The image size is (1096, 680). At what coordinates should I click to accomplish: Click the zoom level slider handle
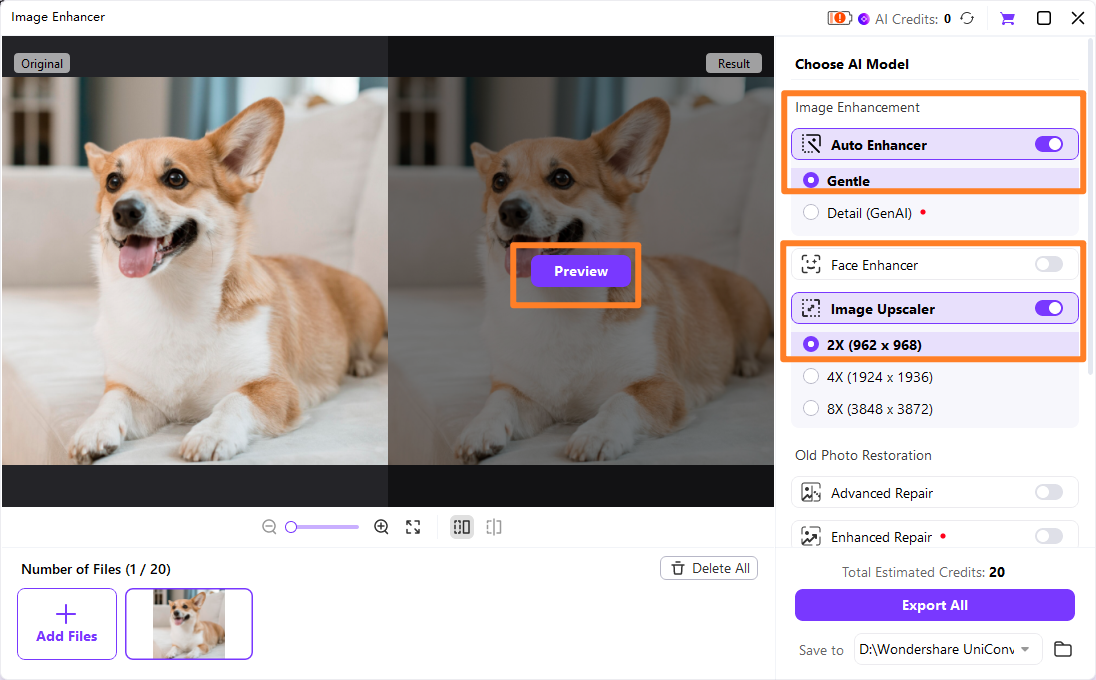tap(291, 527)
